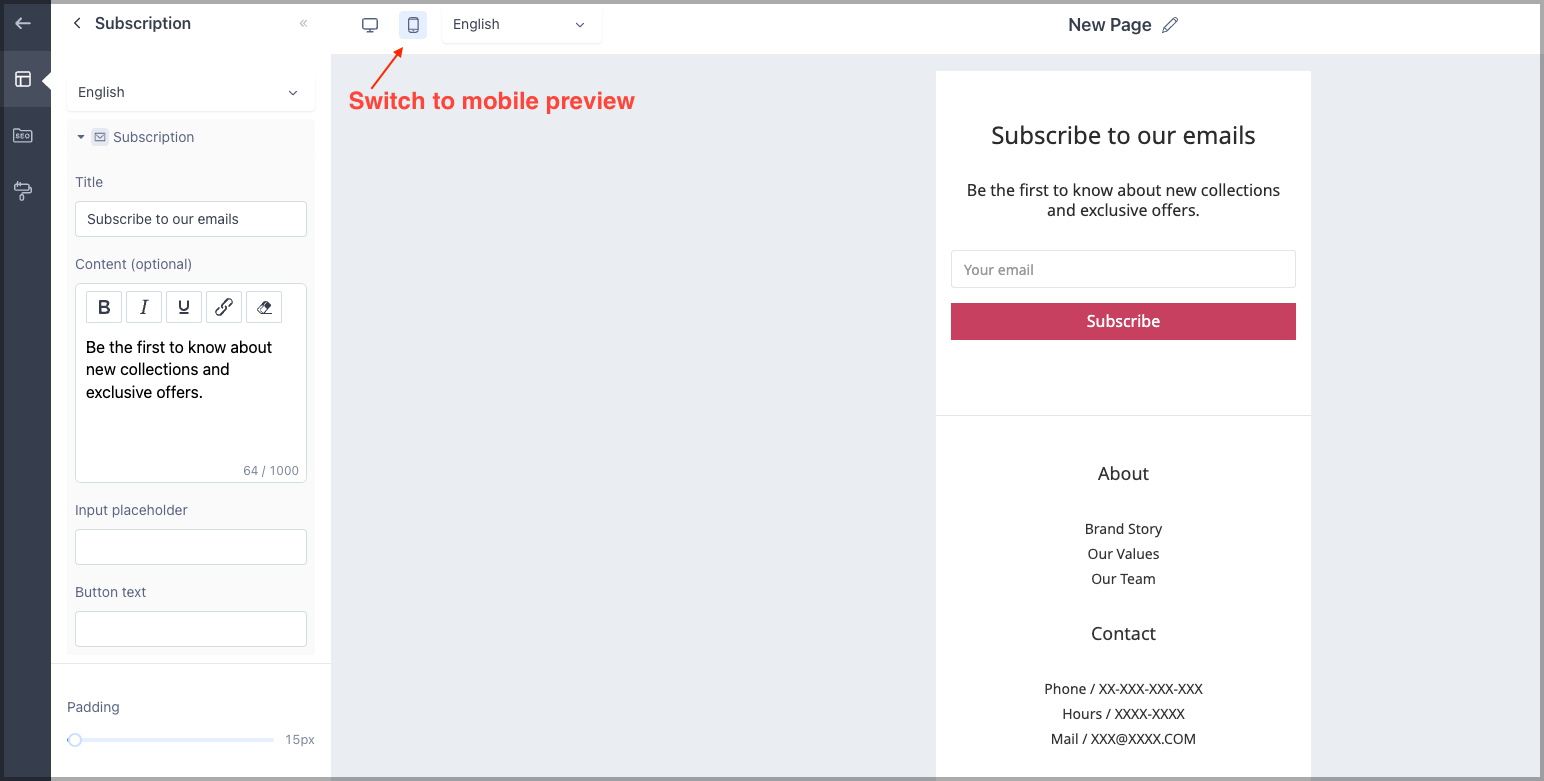Adjust the Padding slider handle
Image resolution: width=1544 pixels, height=781 pixels.
click(x=75, y=740)
